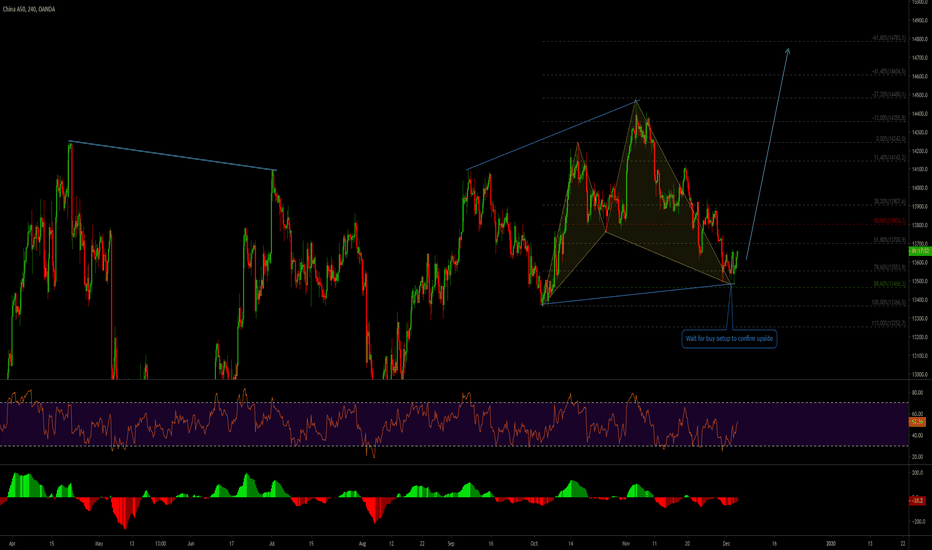Select the descending trend line above April-July highs

coord(172,156)
